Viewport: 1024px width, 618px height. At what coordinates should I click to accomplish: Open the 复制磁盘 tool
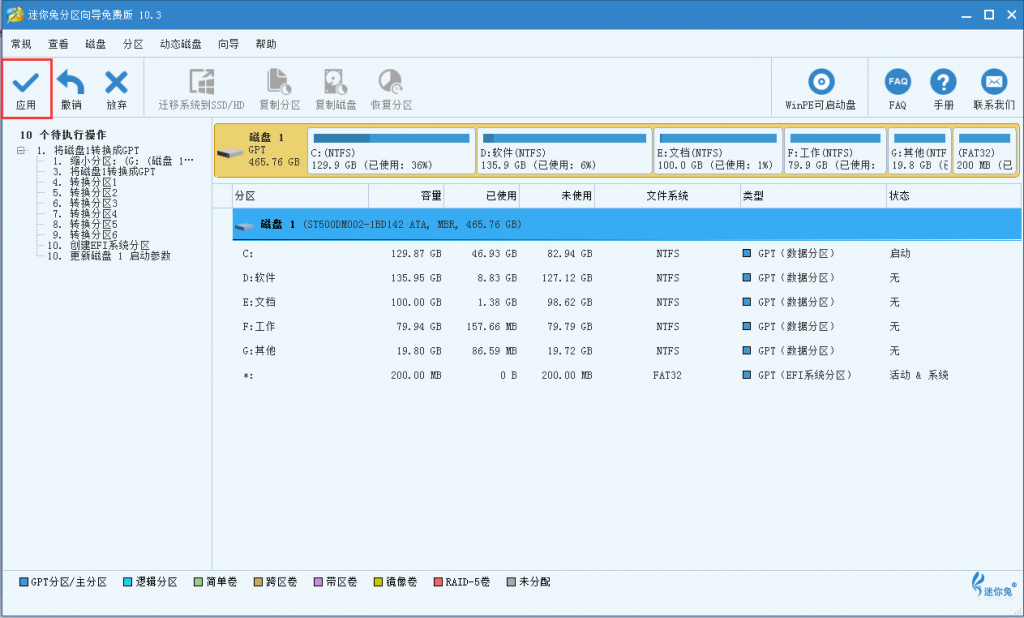(x=336, y=89)
